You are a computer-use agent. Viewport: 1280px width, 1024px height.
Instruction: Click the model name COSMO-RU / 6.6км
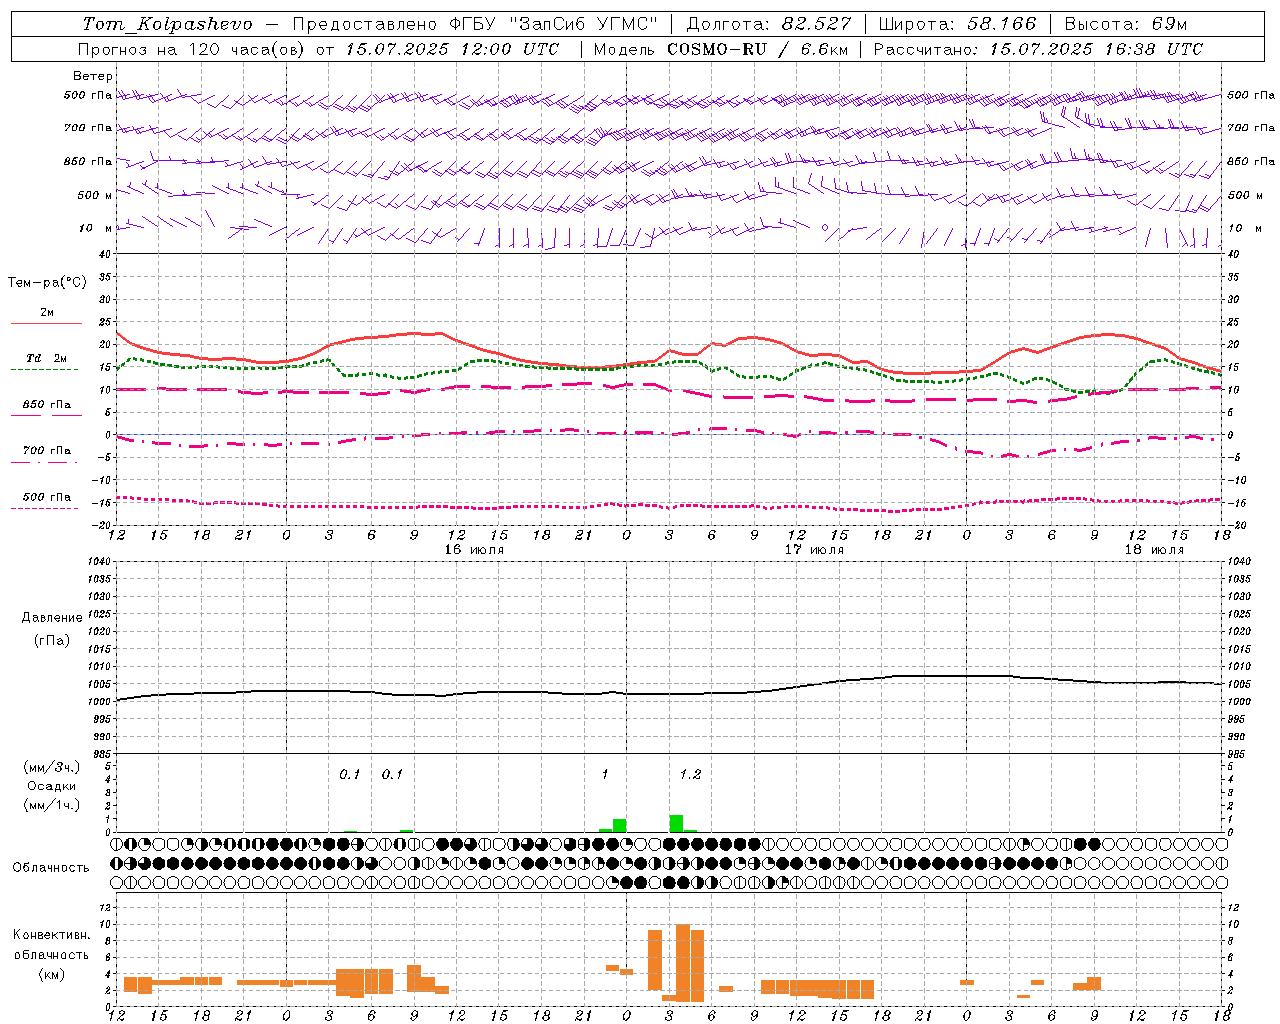pos(757,49)
